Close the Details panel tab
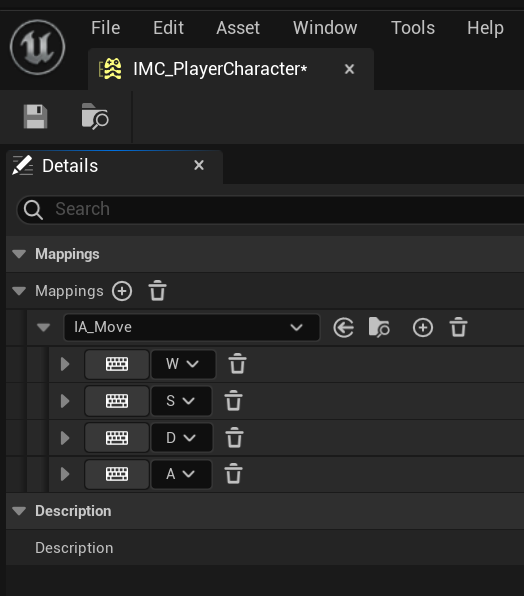 click(x=199, y=165)
